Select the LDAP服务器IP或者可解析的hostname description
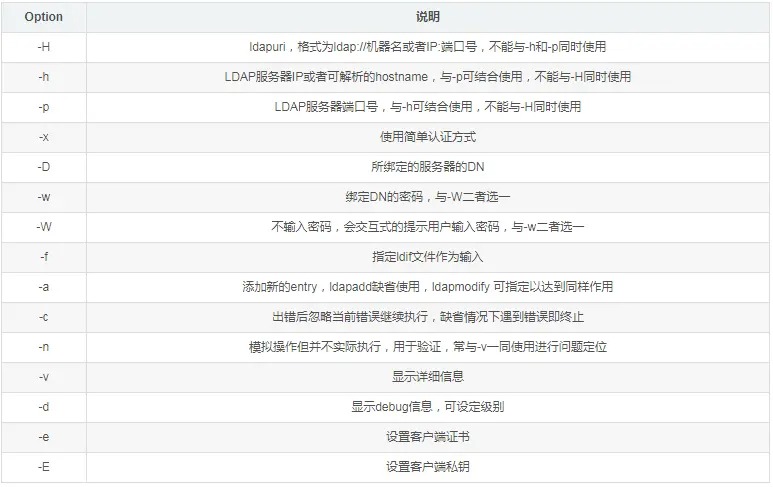Viewport: 773px width, 487px height. [x=427, y=77]
